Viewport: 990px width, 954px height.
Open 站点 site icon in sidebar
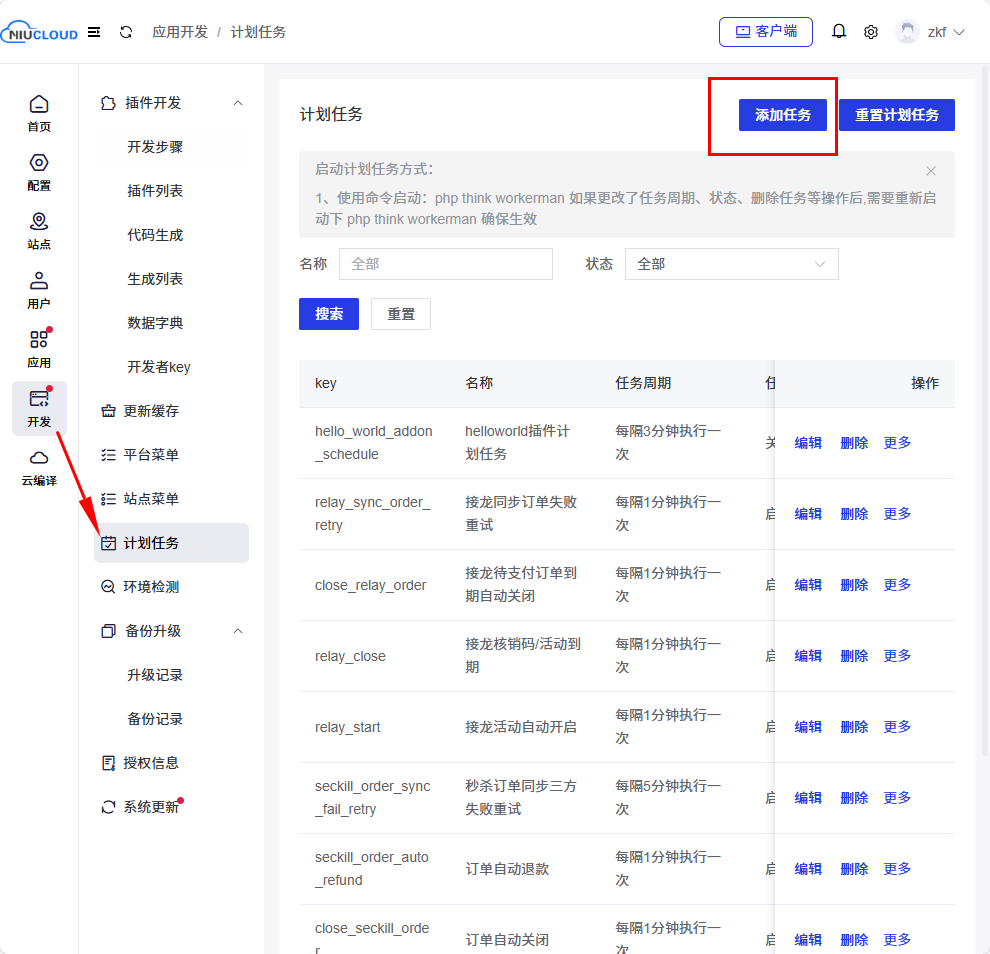(39, 230)
